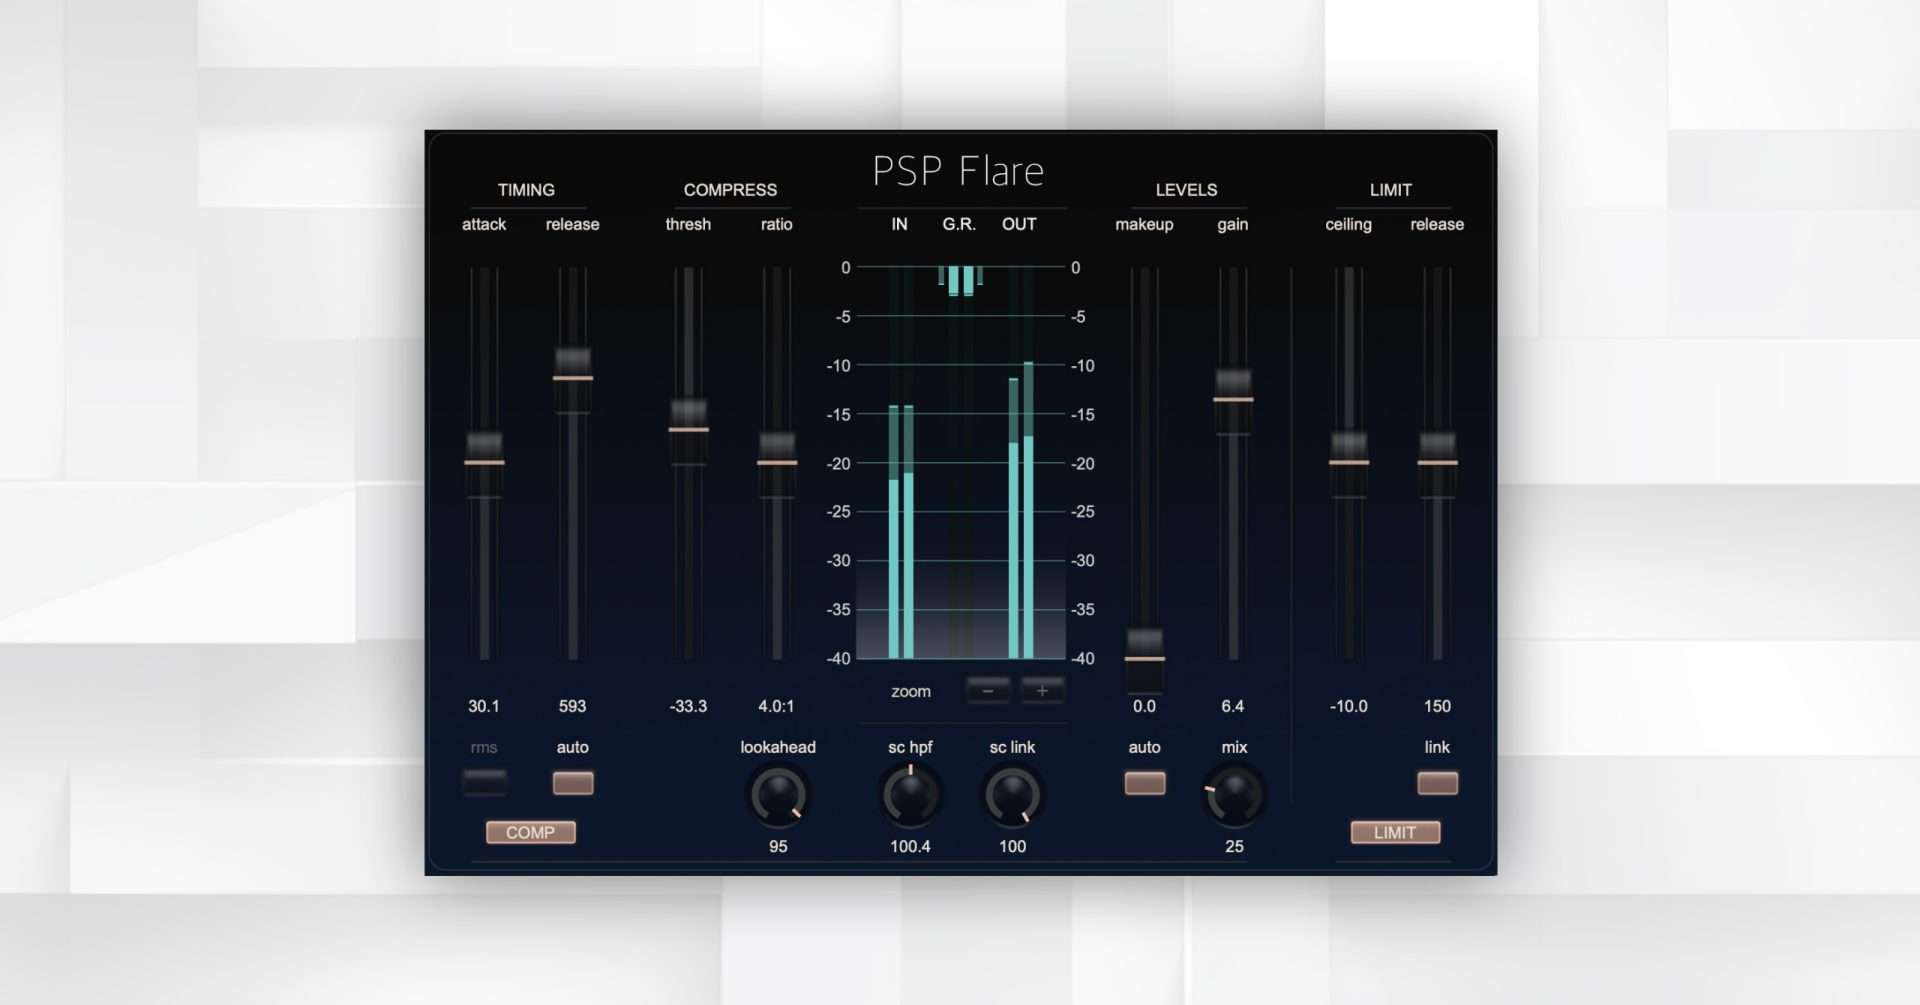Viewport: 1920px width, 1005px height.
Task: Toggle the COMP compressor button
Action: click(x=530, y=832)
